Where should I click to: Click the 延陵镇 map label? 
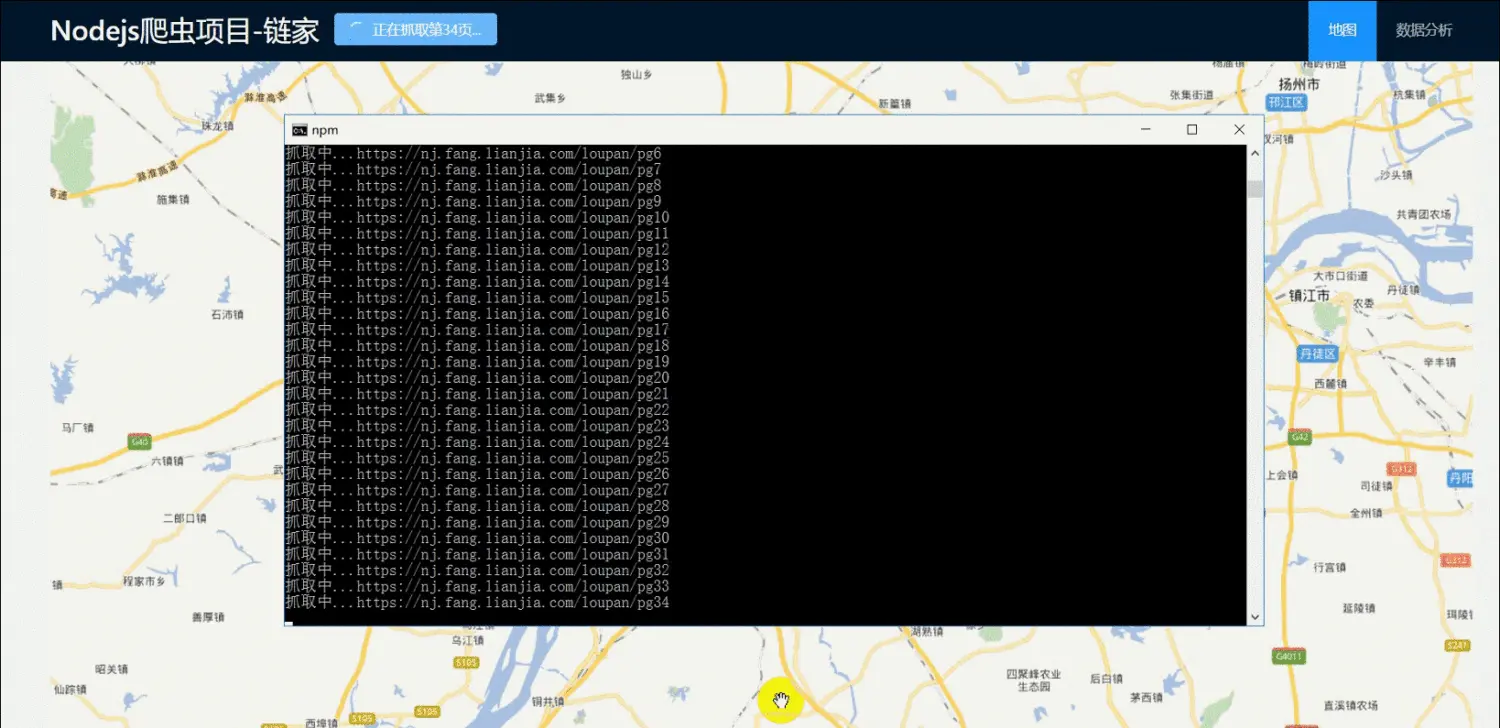pyautogui.click(x=1359, y=608)
